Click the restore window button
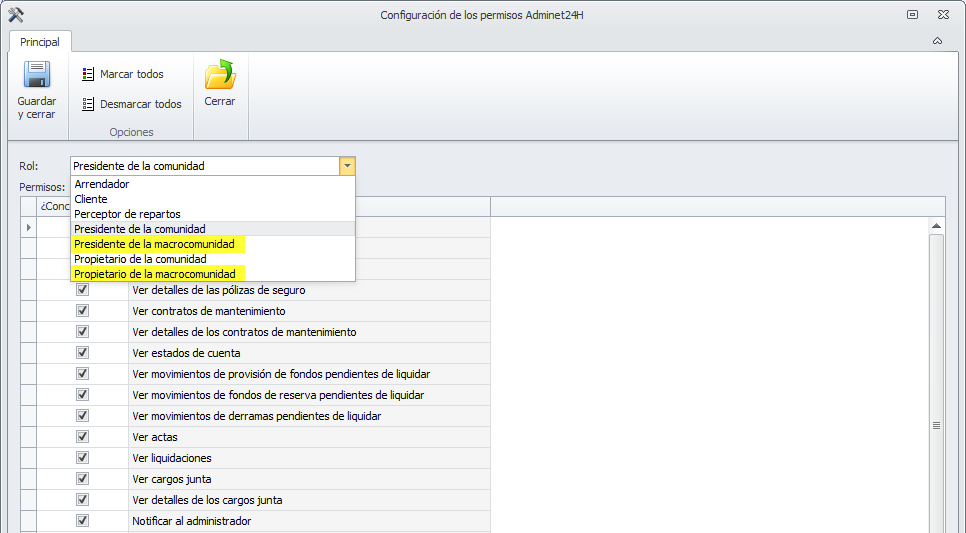Viewport: 966px width, 533px height. pyautogui.click(x=912, y=15)
